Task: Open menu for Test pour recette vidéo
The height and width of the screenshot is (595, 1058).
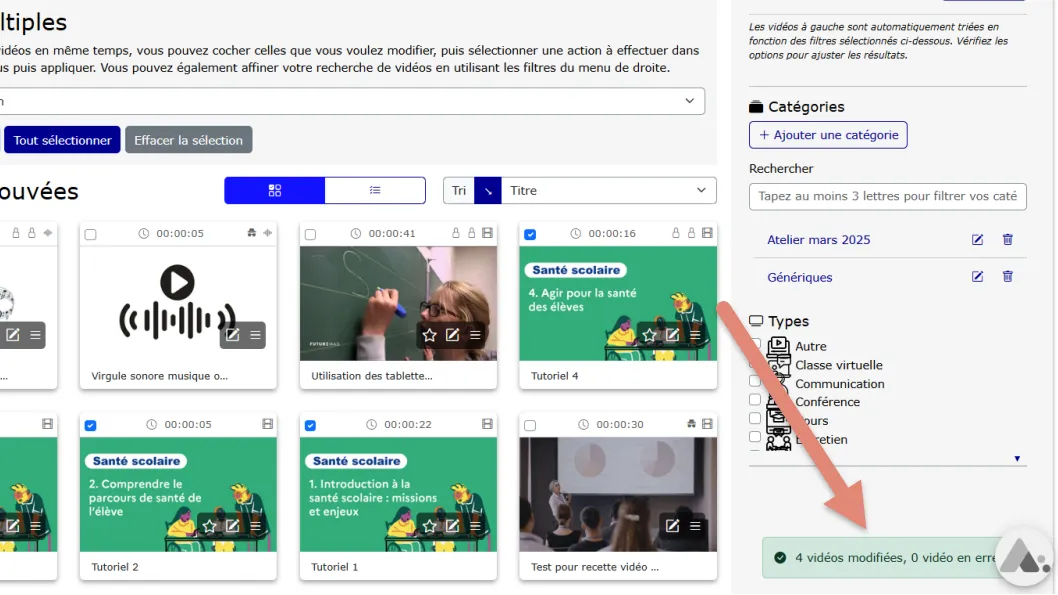Action: [695, 526]
